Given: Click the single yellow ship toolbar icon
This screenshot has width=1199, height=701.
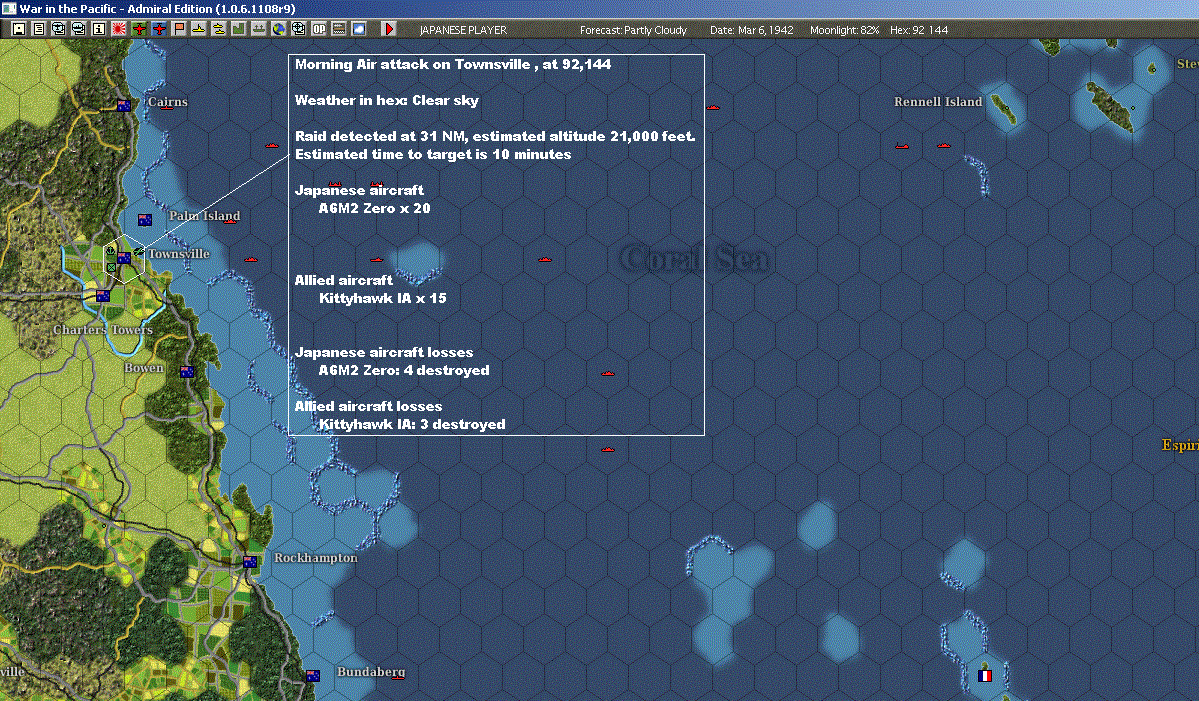Looking at the screenshot, I should [199, 29].
